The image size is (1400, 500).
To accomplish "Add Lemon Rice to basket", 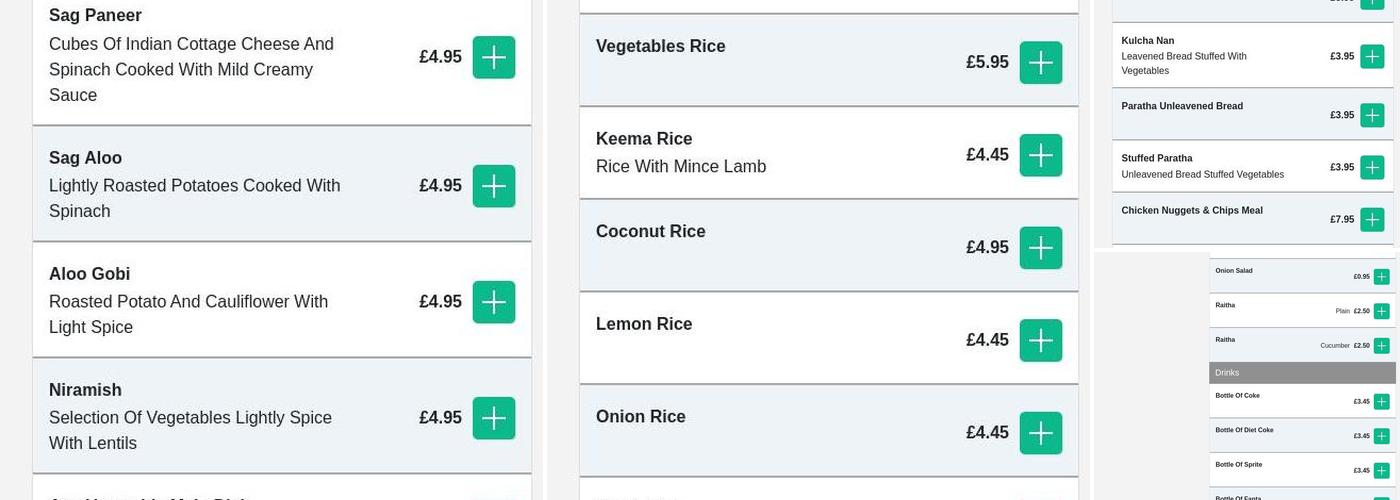I will (x=1041, y=340).
